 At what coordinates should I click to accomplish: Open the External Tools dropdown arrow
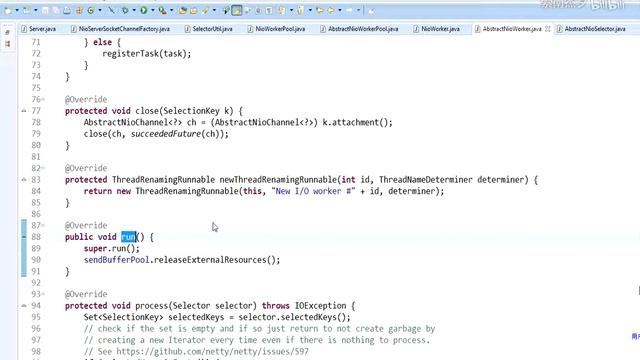click(x=171, y=11)
